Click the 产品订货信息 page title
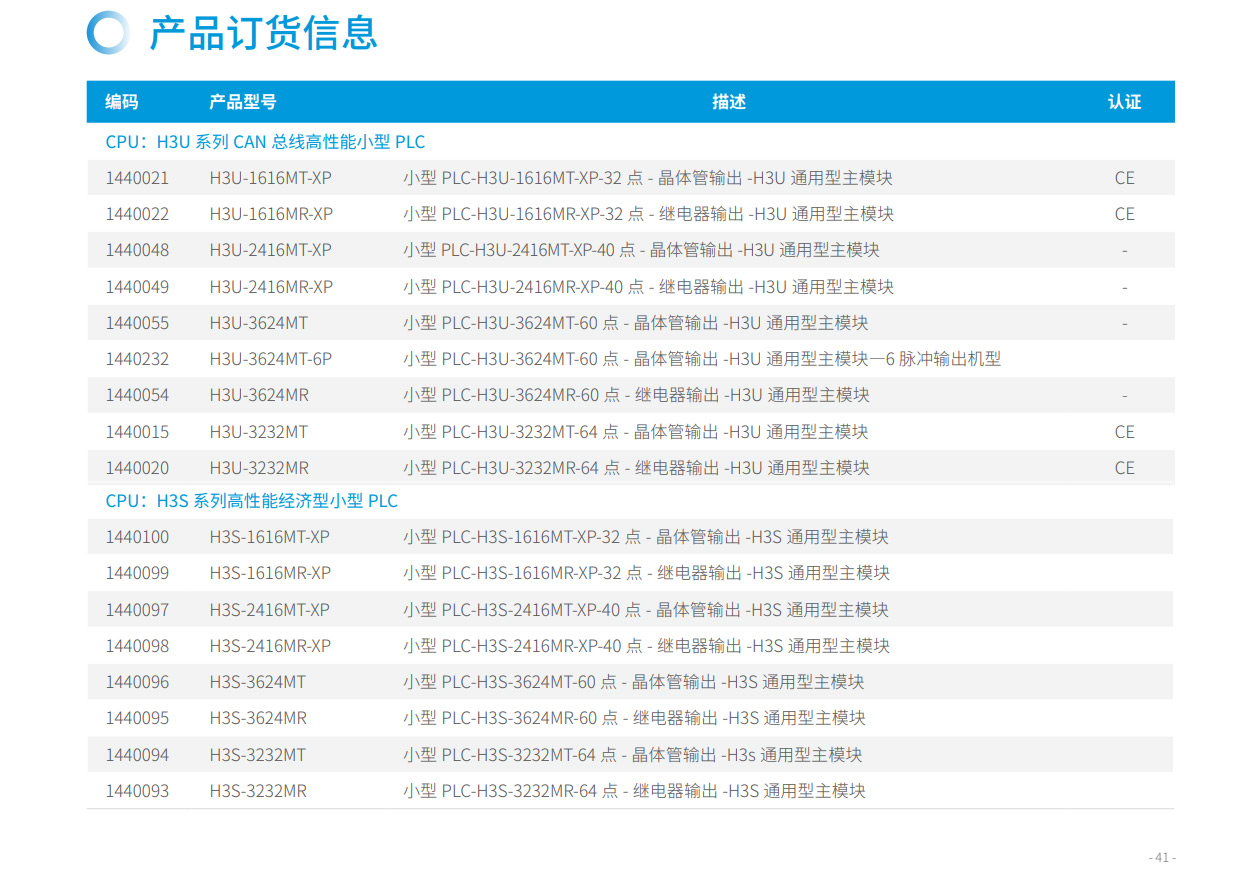The image size is (1260, 880). (x=263, y=32)
